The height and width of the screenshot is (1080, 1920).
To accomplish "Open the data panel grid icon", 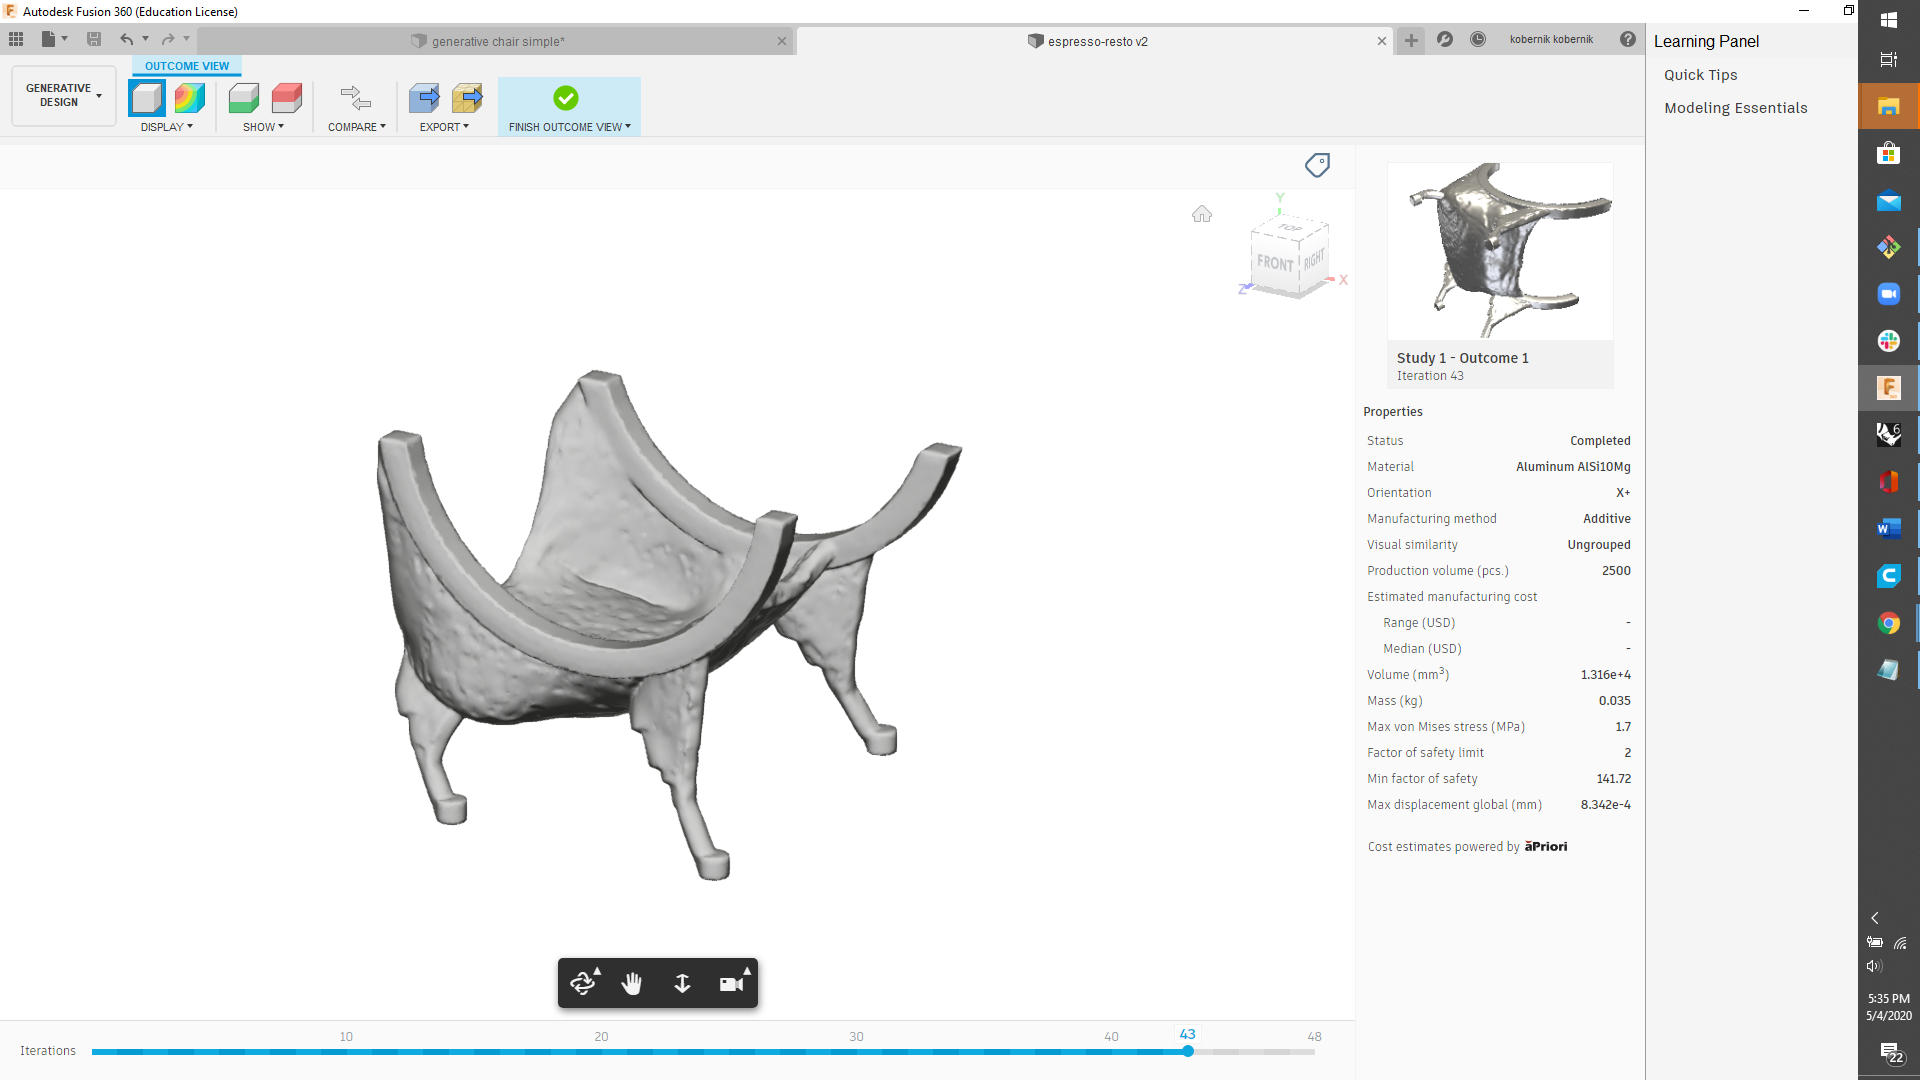I will tap(16, 39).
